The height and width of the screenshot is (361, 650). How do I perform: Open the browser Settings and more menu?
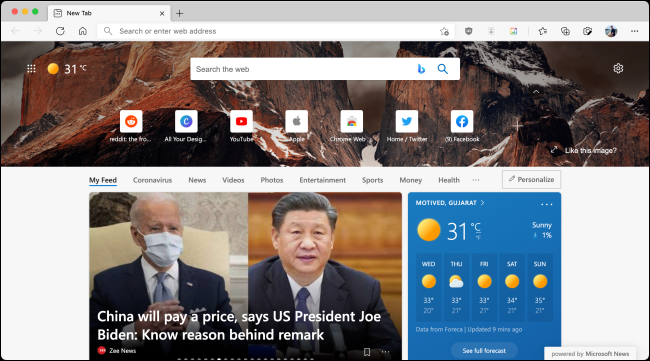pos(634,31)
